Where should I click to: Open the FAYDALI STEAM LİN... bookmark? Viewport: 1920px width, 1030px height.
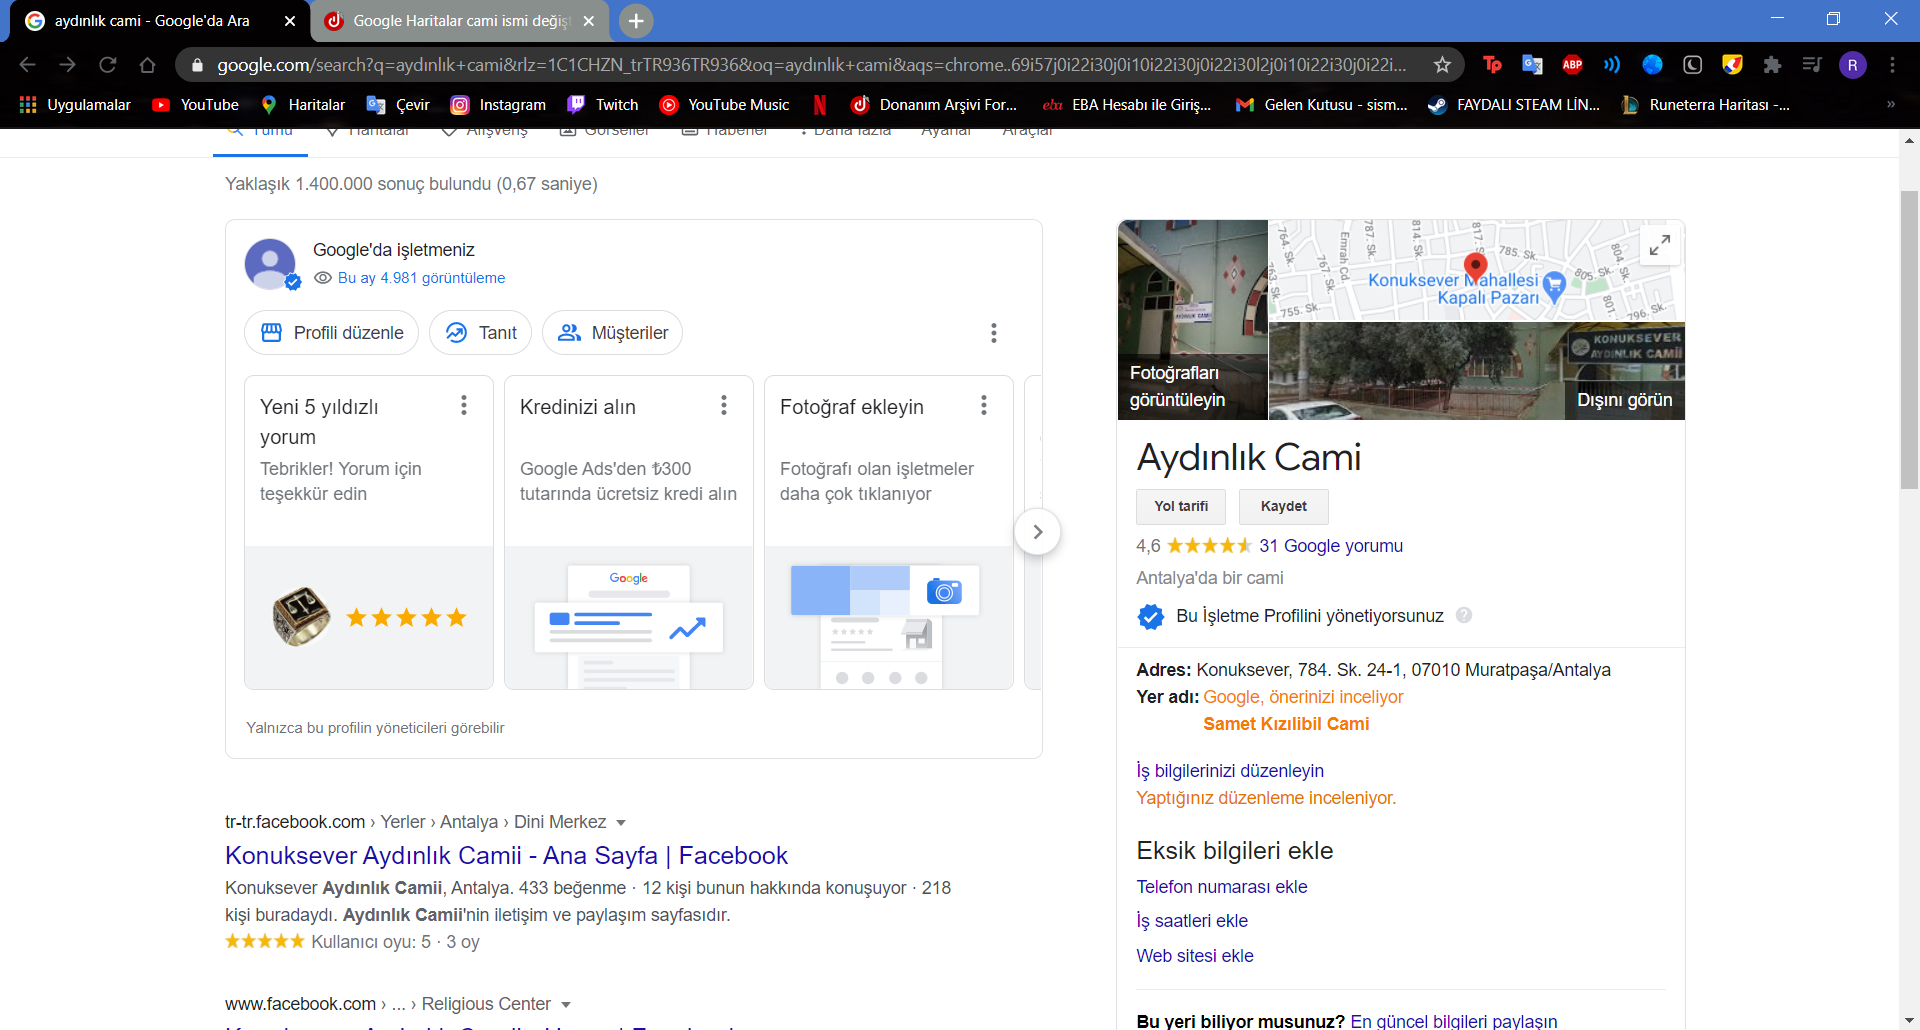coord(1514,105)
